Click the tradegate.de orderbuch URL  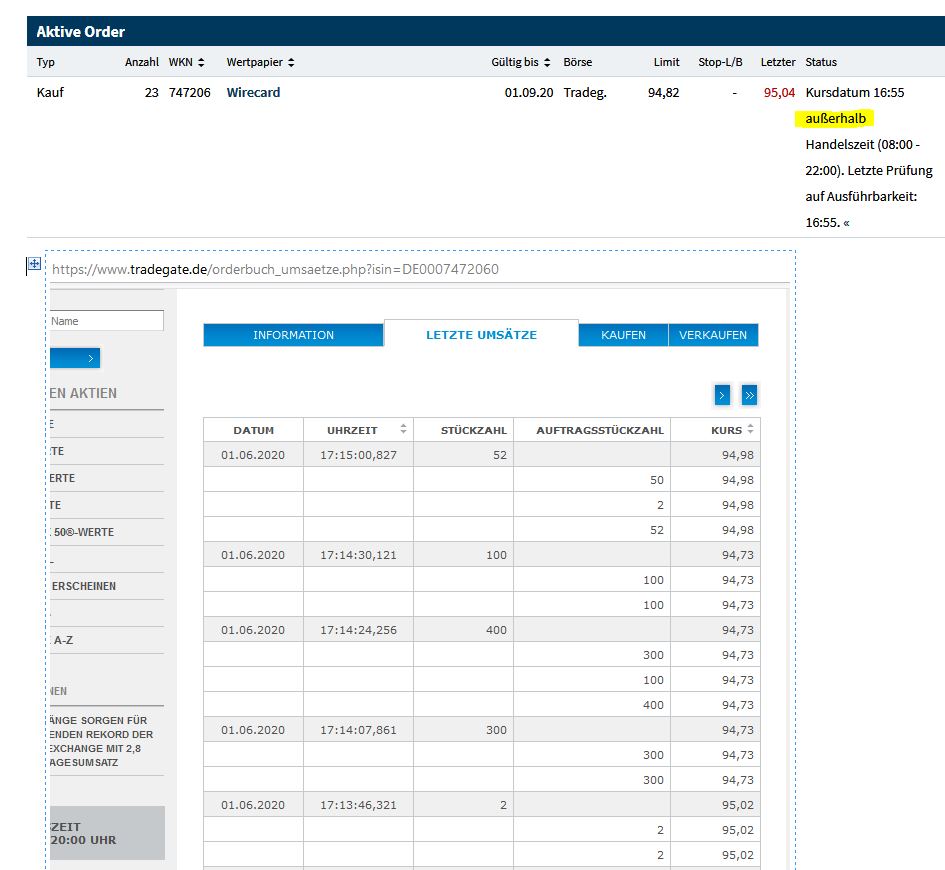point(275,269)
